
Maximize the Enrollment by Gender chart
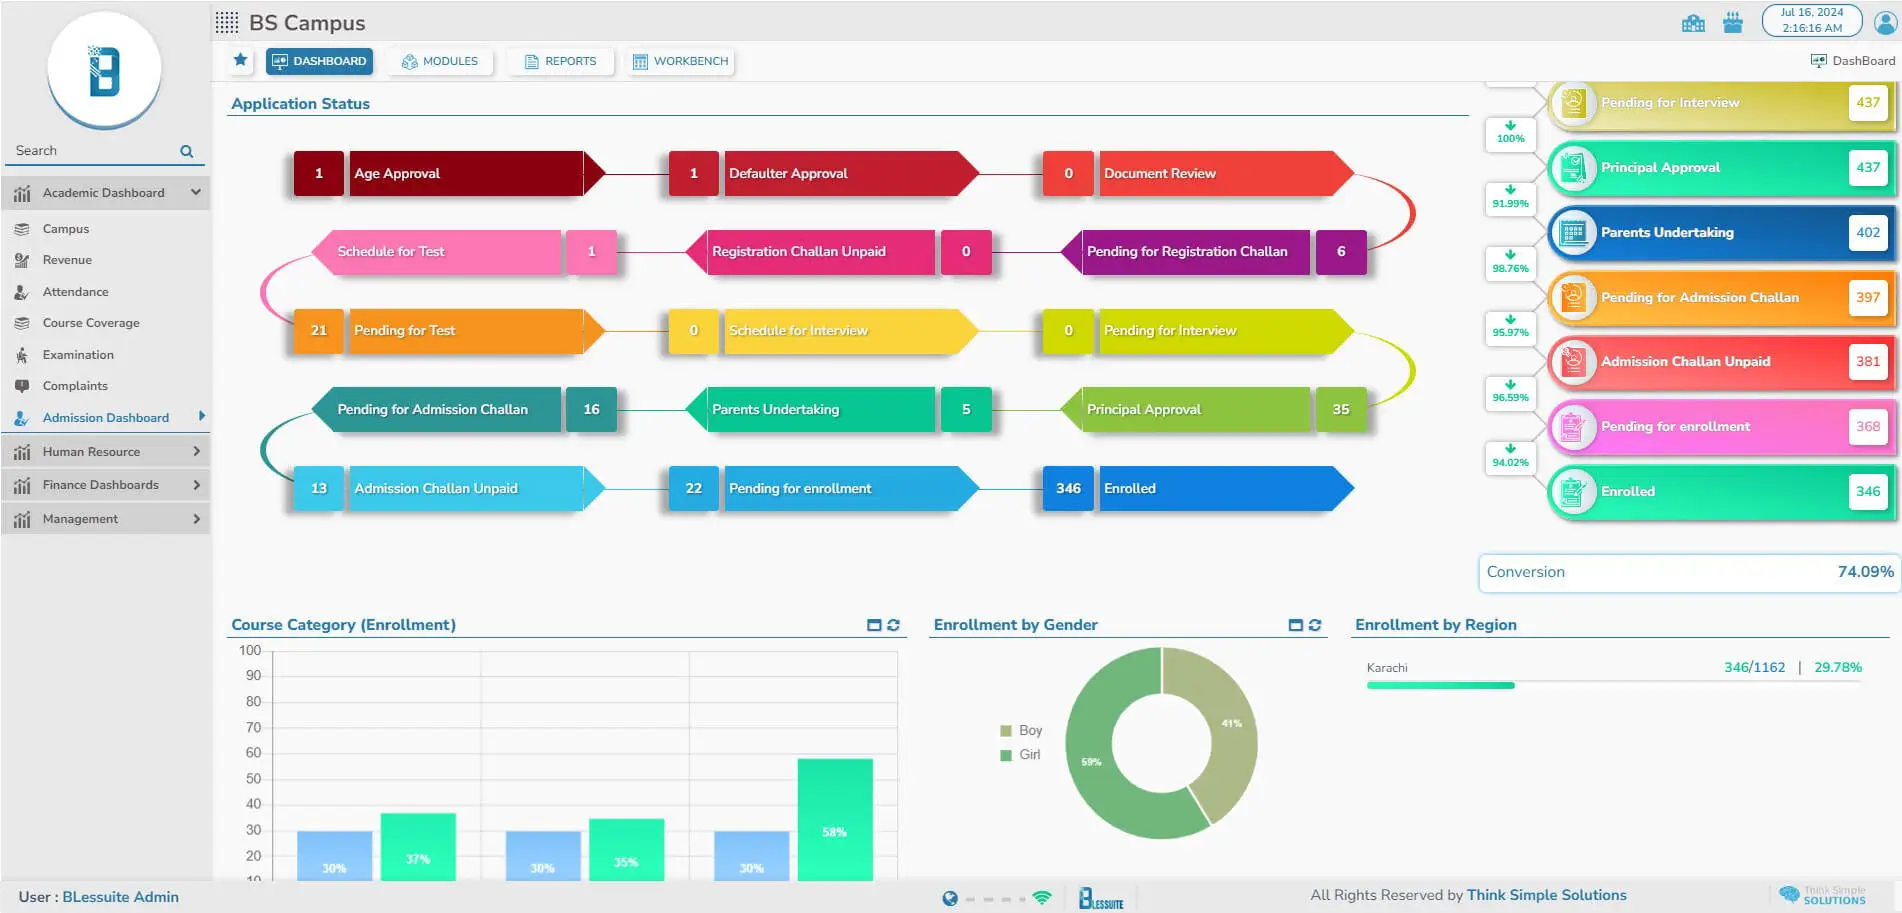point(1295,625)
